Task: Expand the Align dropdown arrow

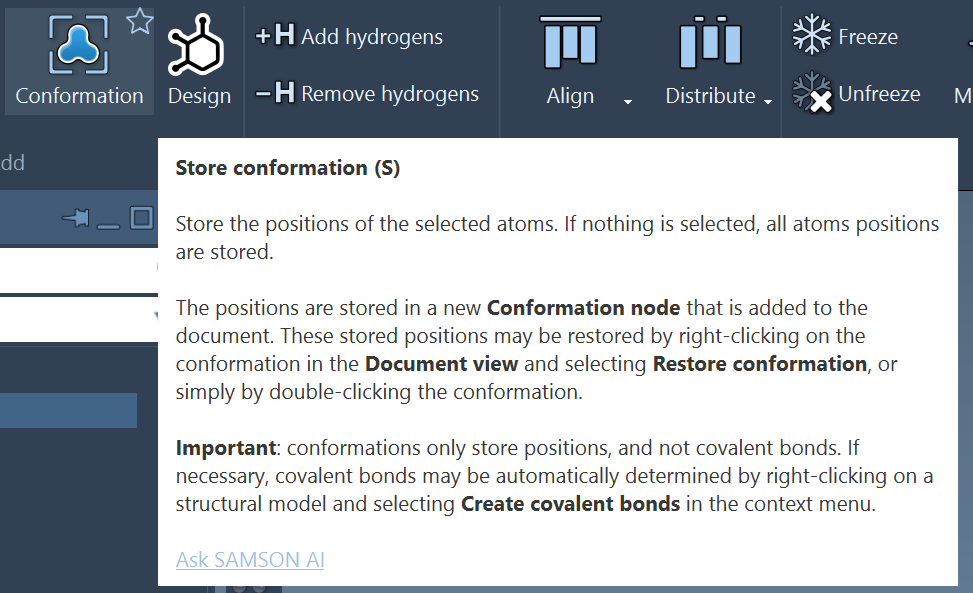Action: (628, 101)
